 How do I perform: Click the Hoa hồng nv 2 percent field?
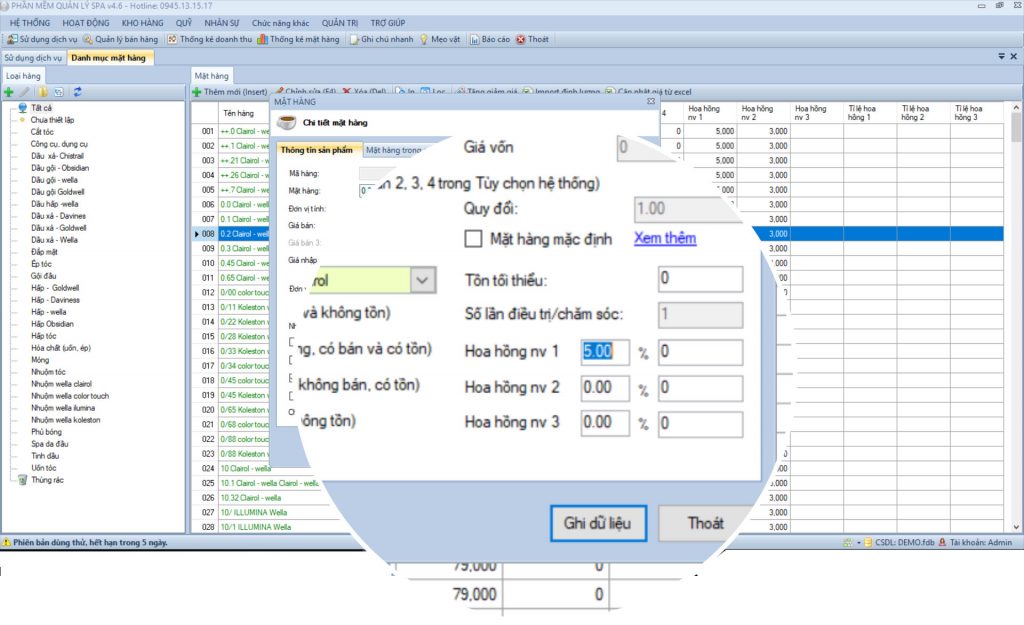[605, 387]
